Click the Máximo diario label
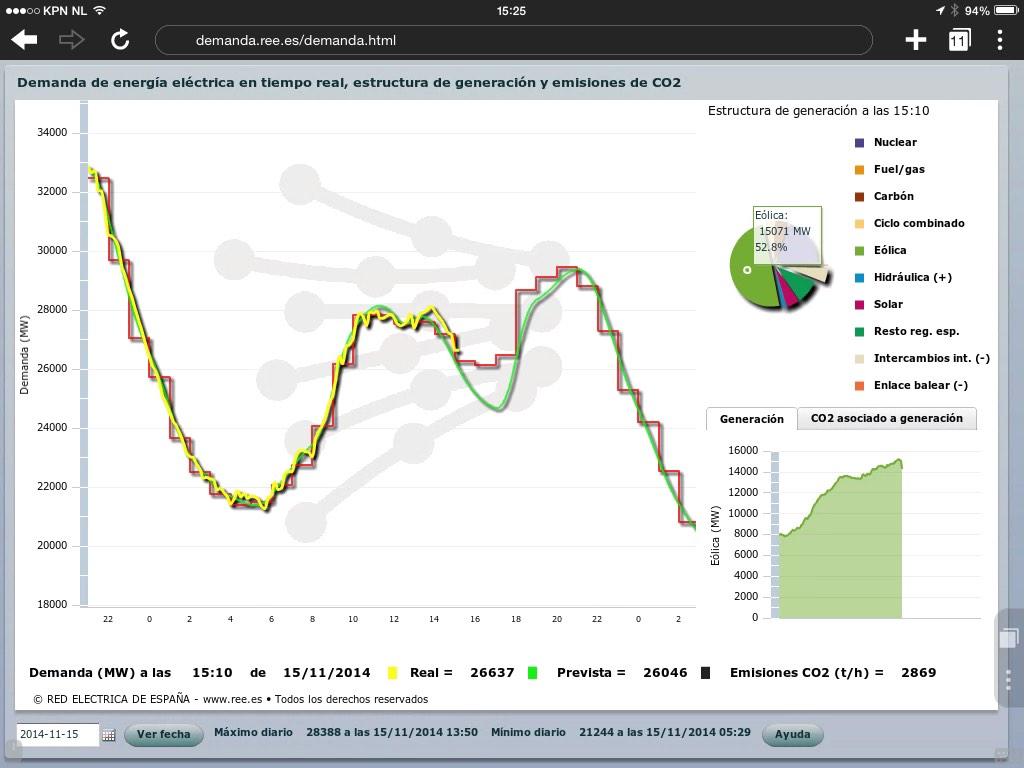This screenshot has height=768, width=1024. [253, 733]
